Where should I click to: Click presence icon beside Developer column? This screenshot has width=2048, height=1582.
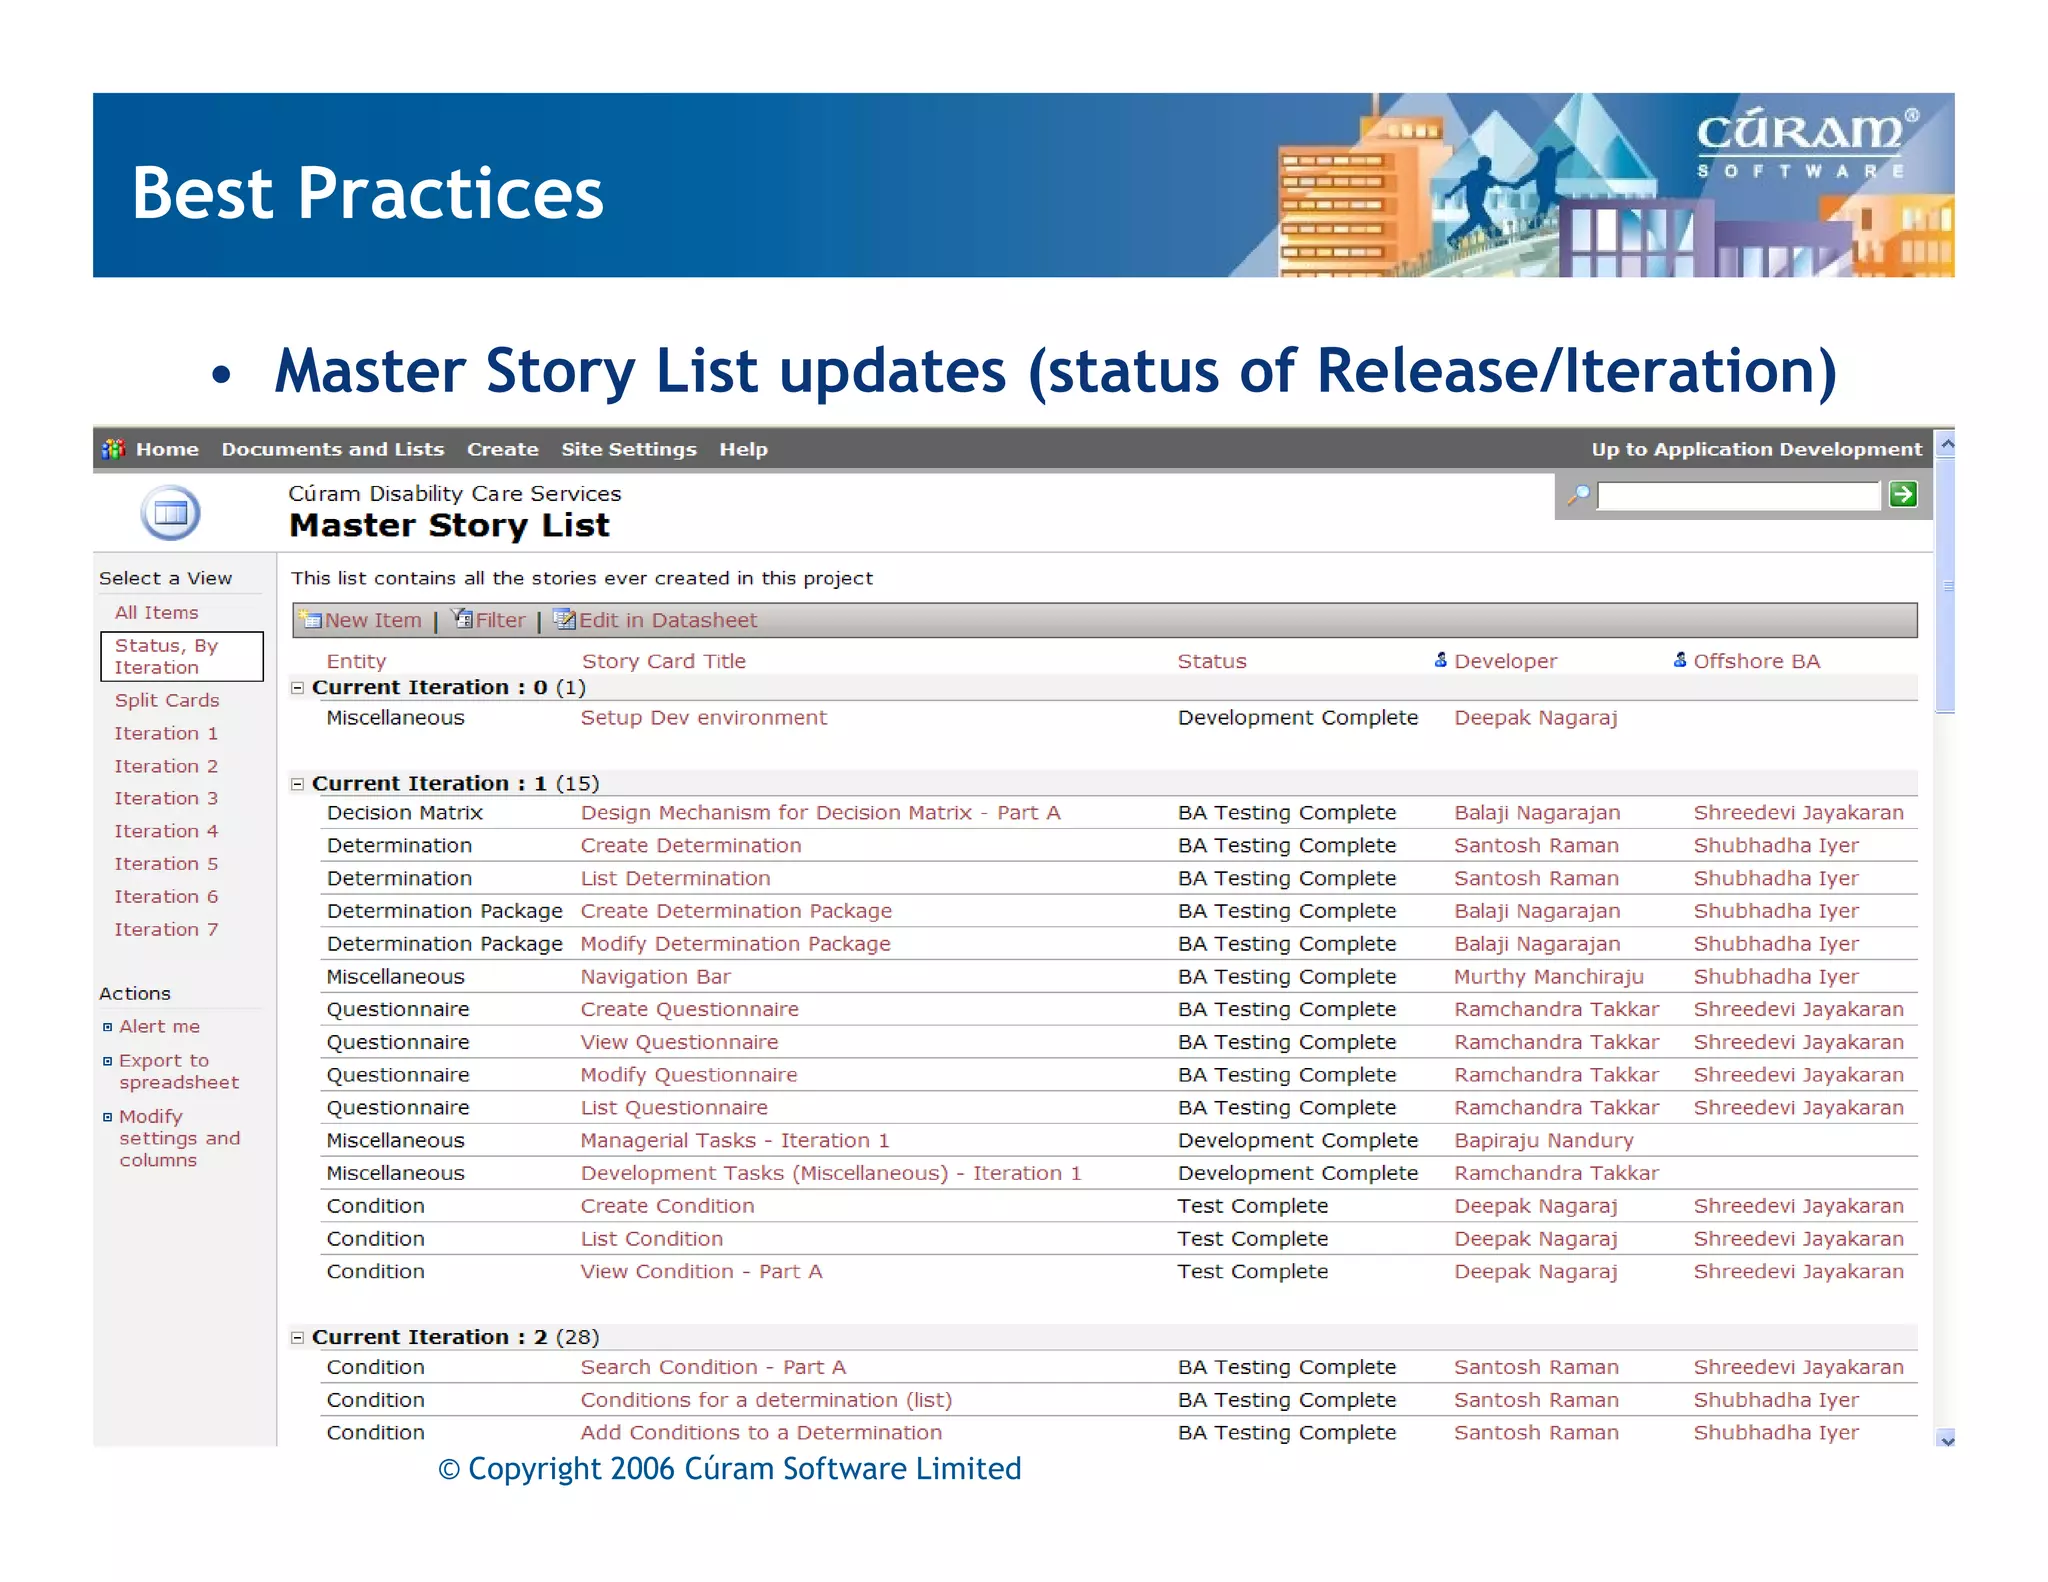coord(1441,660)
